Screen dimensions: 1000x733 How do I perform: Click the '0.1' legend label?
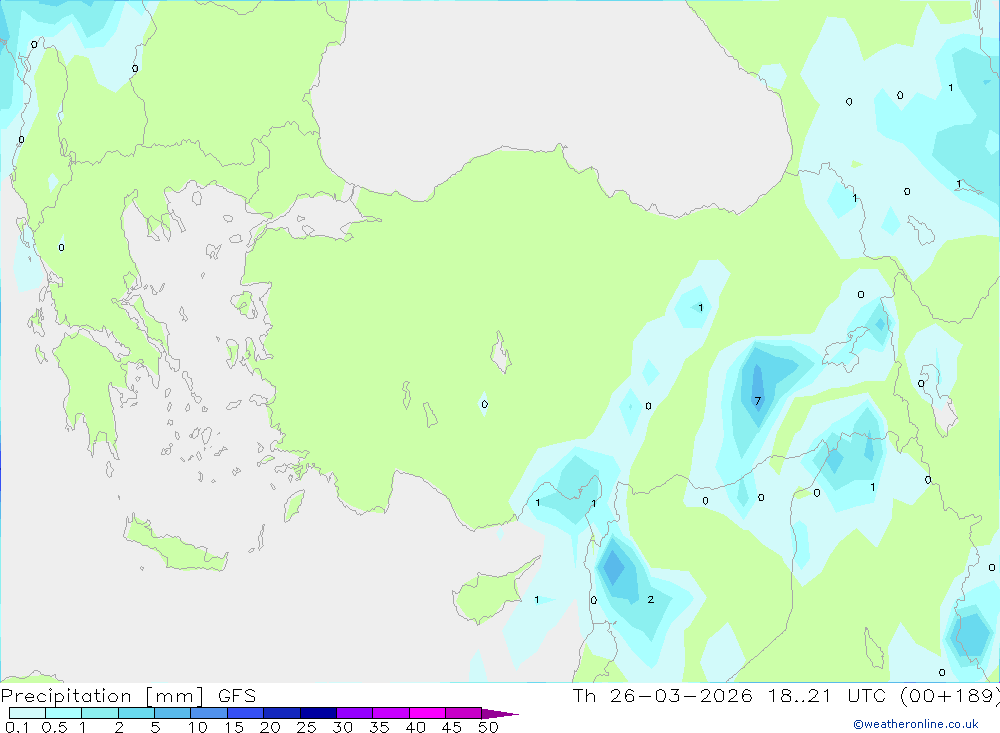coord(17,727)
